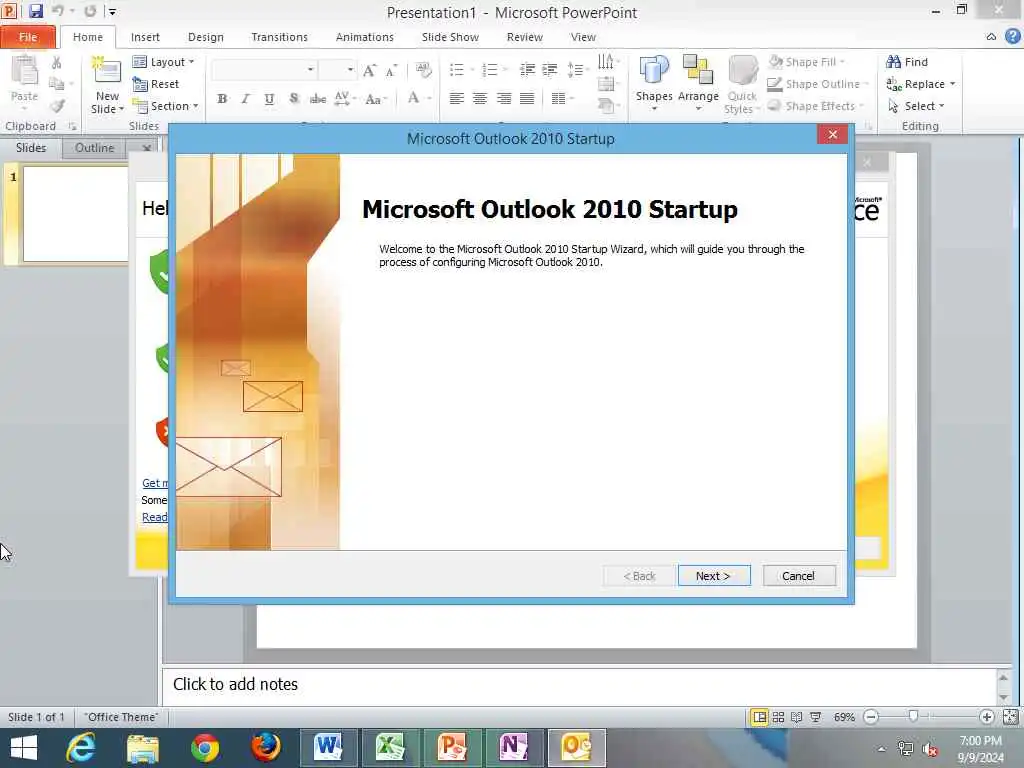Switch to the Review ribbon tab
The width and height of the screenshot is (1024, 768).
coord(524,37)
